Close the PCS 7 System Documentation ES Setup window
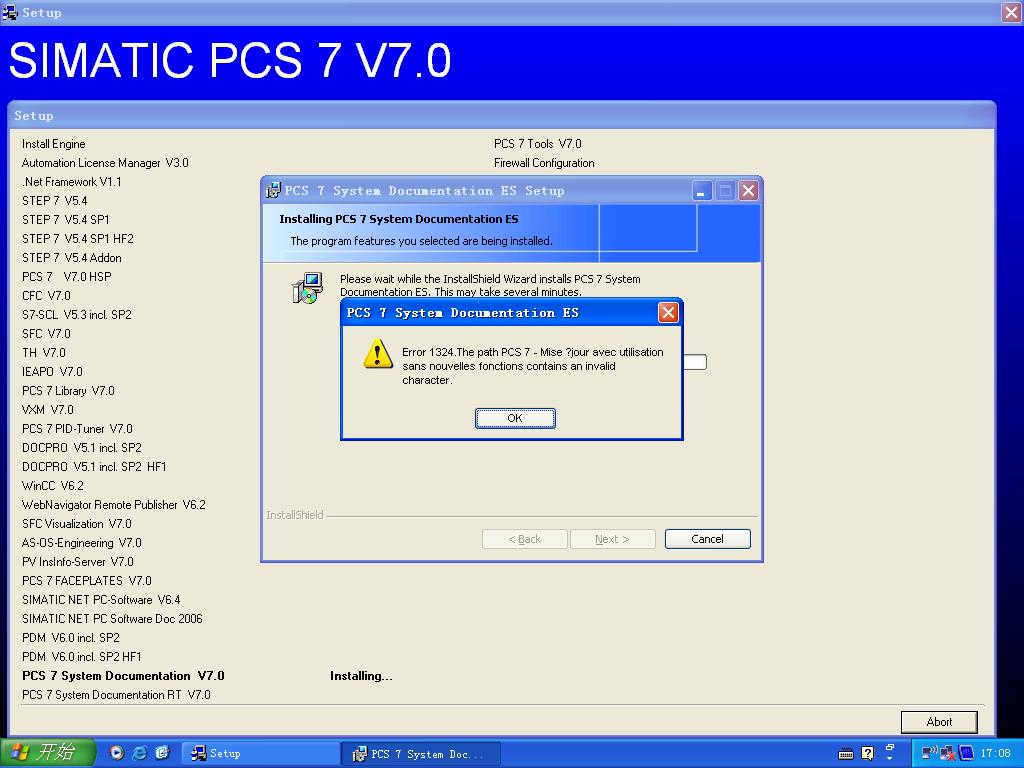This screenshot has width=1024, height=768. pyautogui.click(x=748, y=191)
